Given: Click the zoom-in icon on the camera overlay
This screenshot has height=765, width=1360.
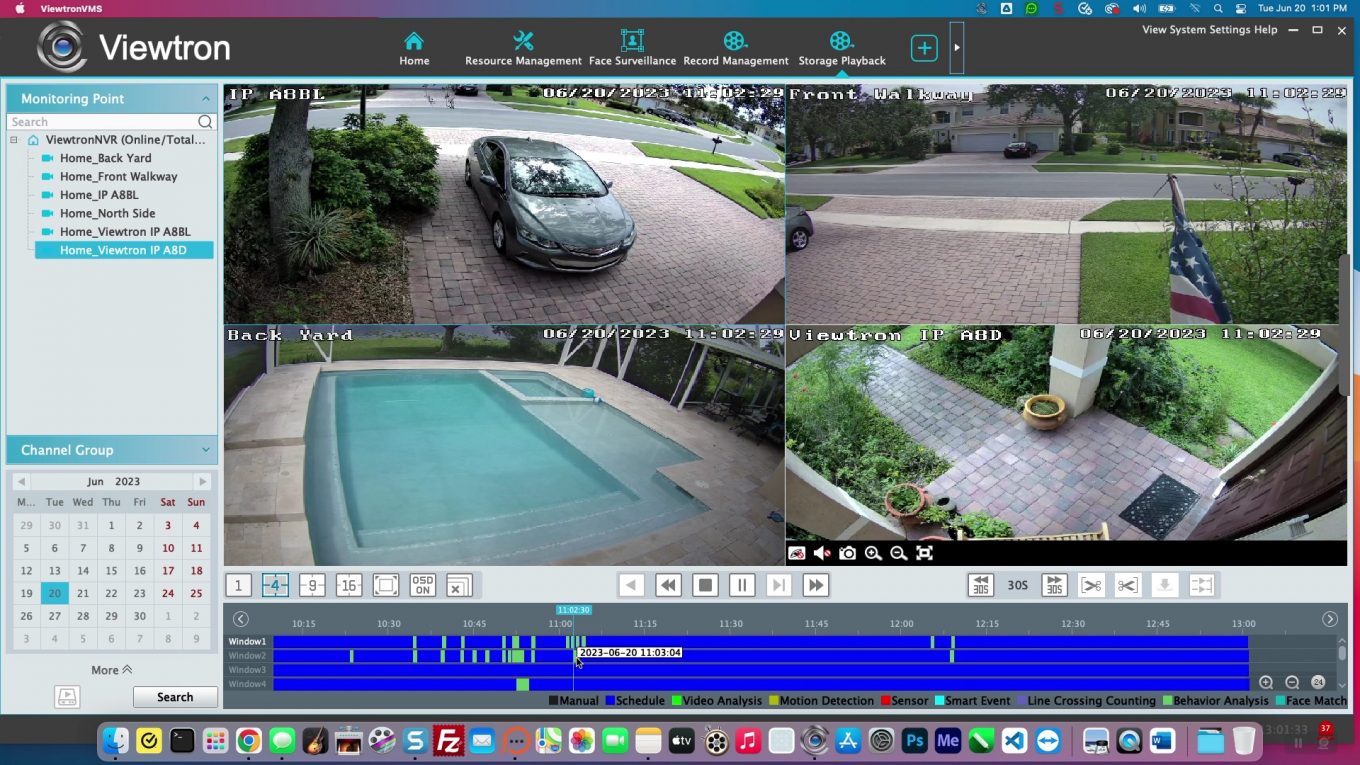Looking at the screenshot, I should pos(872,552).
